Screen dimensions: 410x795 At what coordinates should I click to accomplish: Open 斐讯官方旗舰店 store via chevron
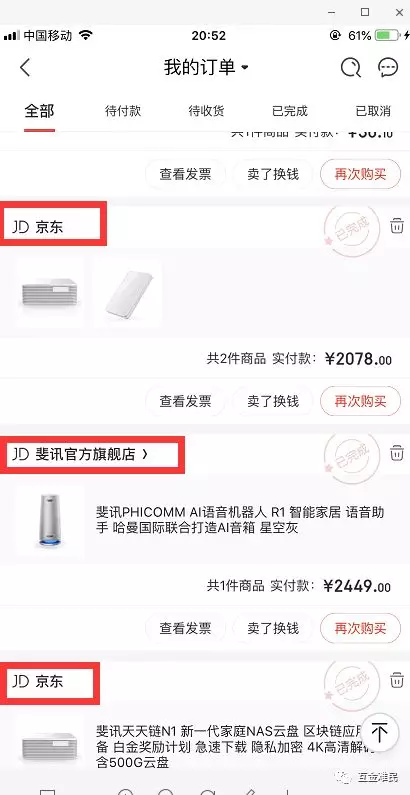(x=145, y=454)
